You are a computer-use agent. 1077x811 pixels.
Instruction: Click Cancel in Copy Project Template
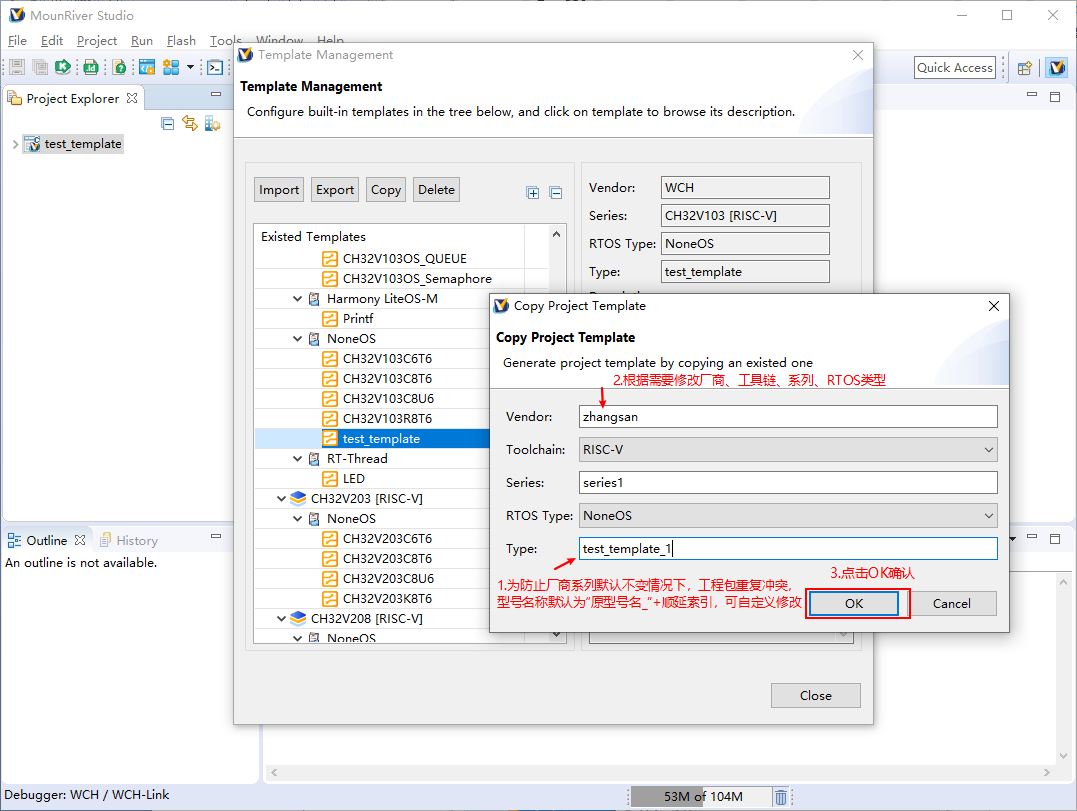pyautogui.click(x=951, y=604)
